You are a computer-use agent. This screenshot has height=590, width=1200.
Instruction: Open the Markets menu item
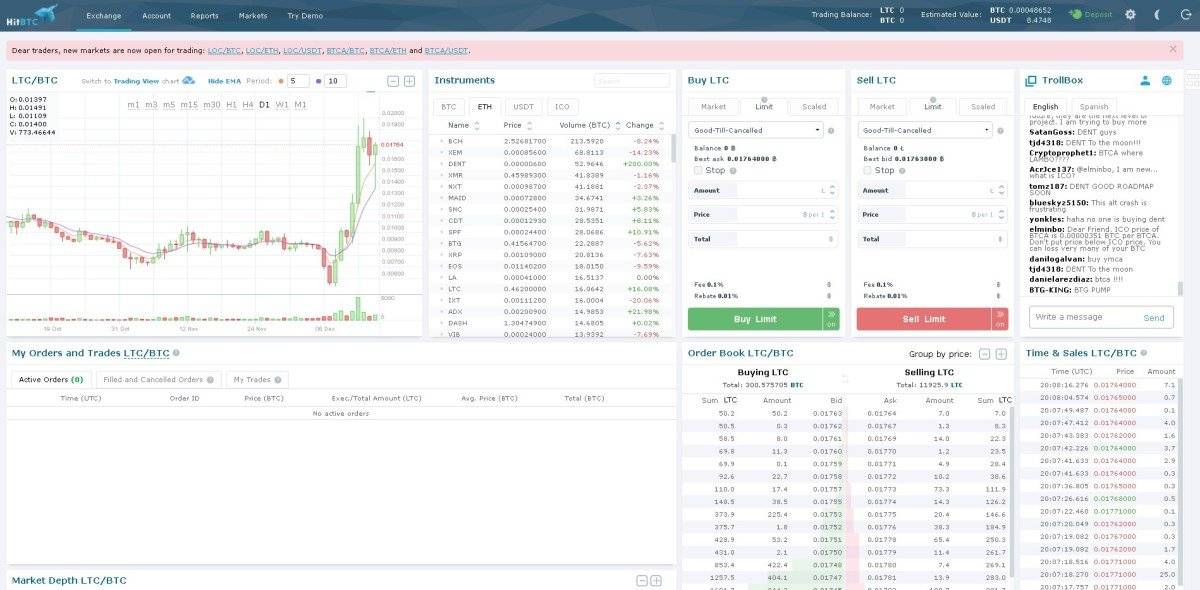click(x=253, y=15)
